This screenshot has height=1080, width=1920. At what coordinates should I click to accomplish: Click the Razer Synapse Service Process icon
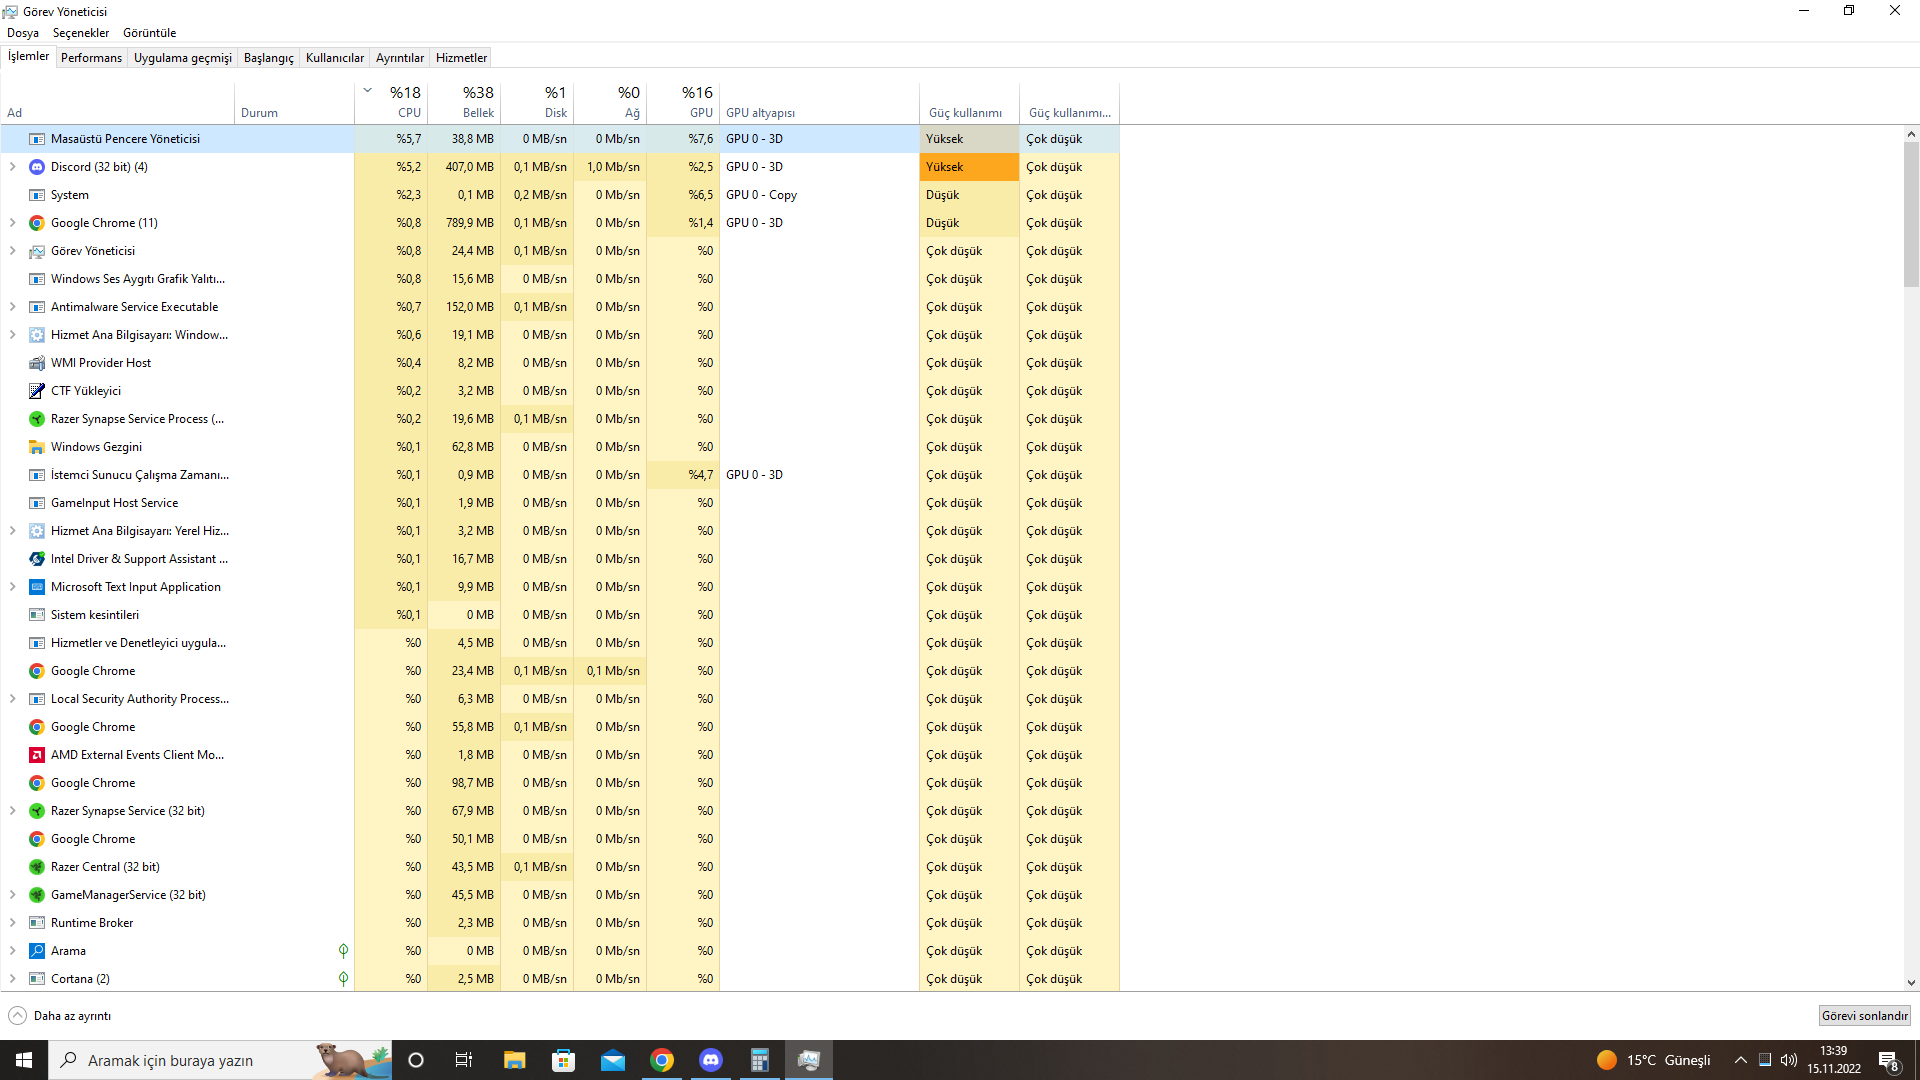click(x=37, y=419)
